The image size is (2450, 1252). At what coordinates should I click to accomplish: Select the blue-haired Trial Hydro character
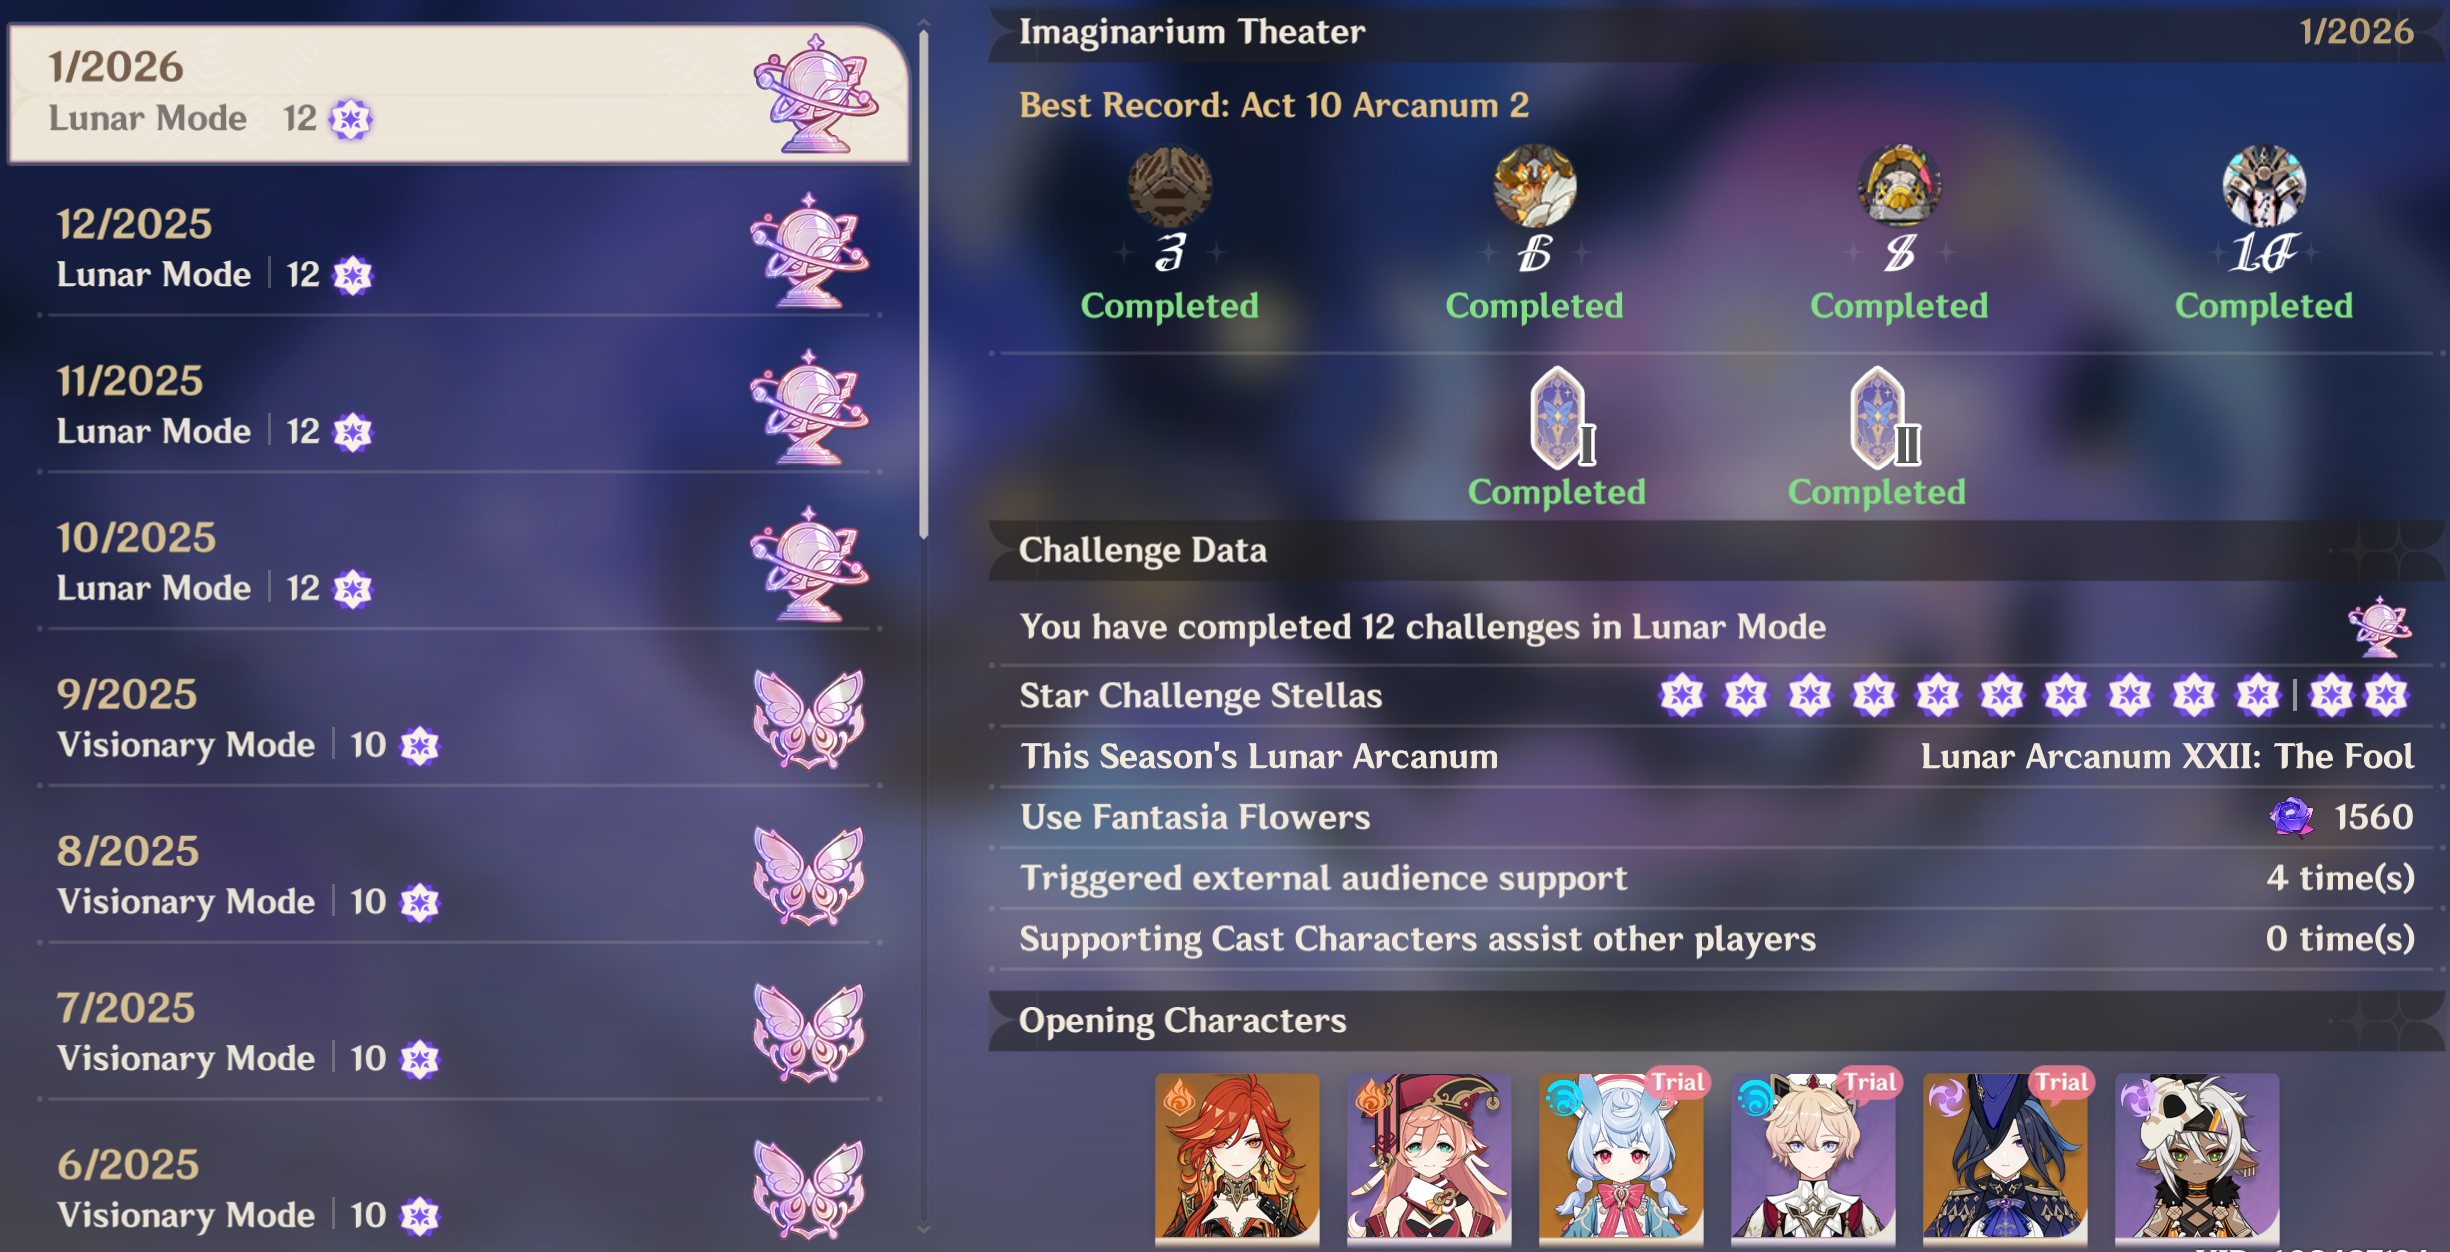coord(1621,1158)
